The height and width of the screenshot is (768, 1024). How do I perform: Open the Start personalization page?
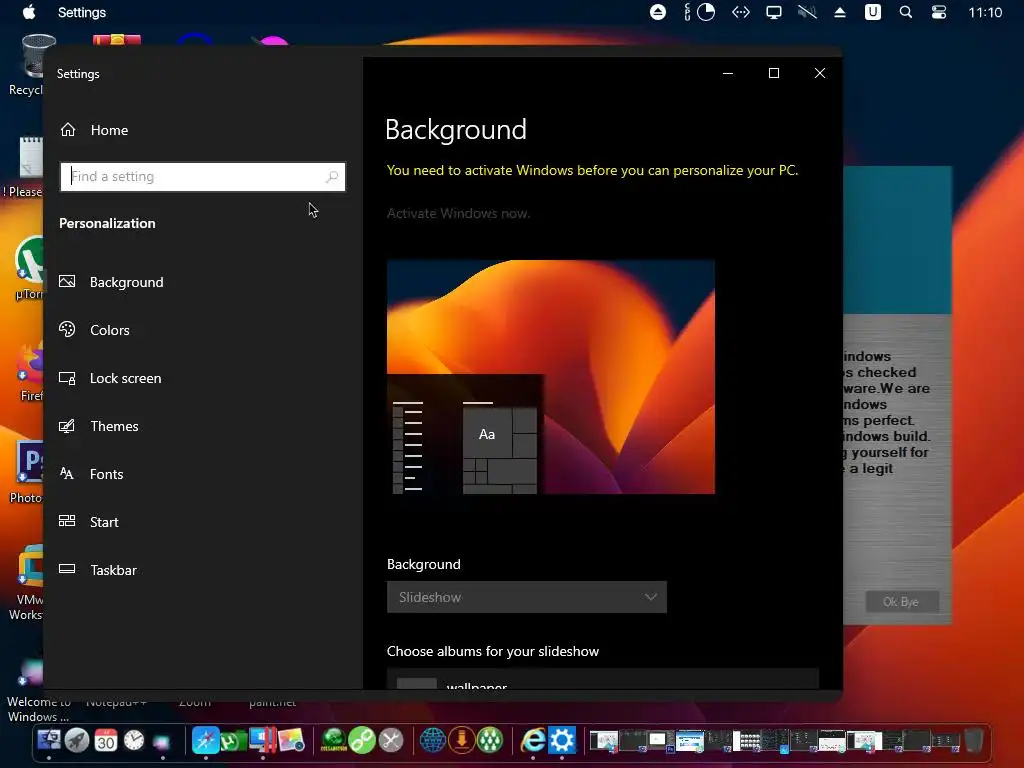coord(104,522)
